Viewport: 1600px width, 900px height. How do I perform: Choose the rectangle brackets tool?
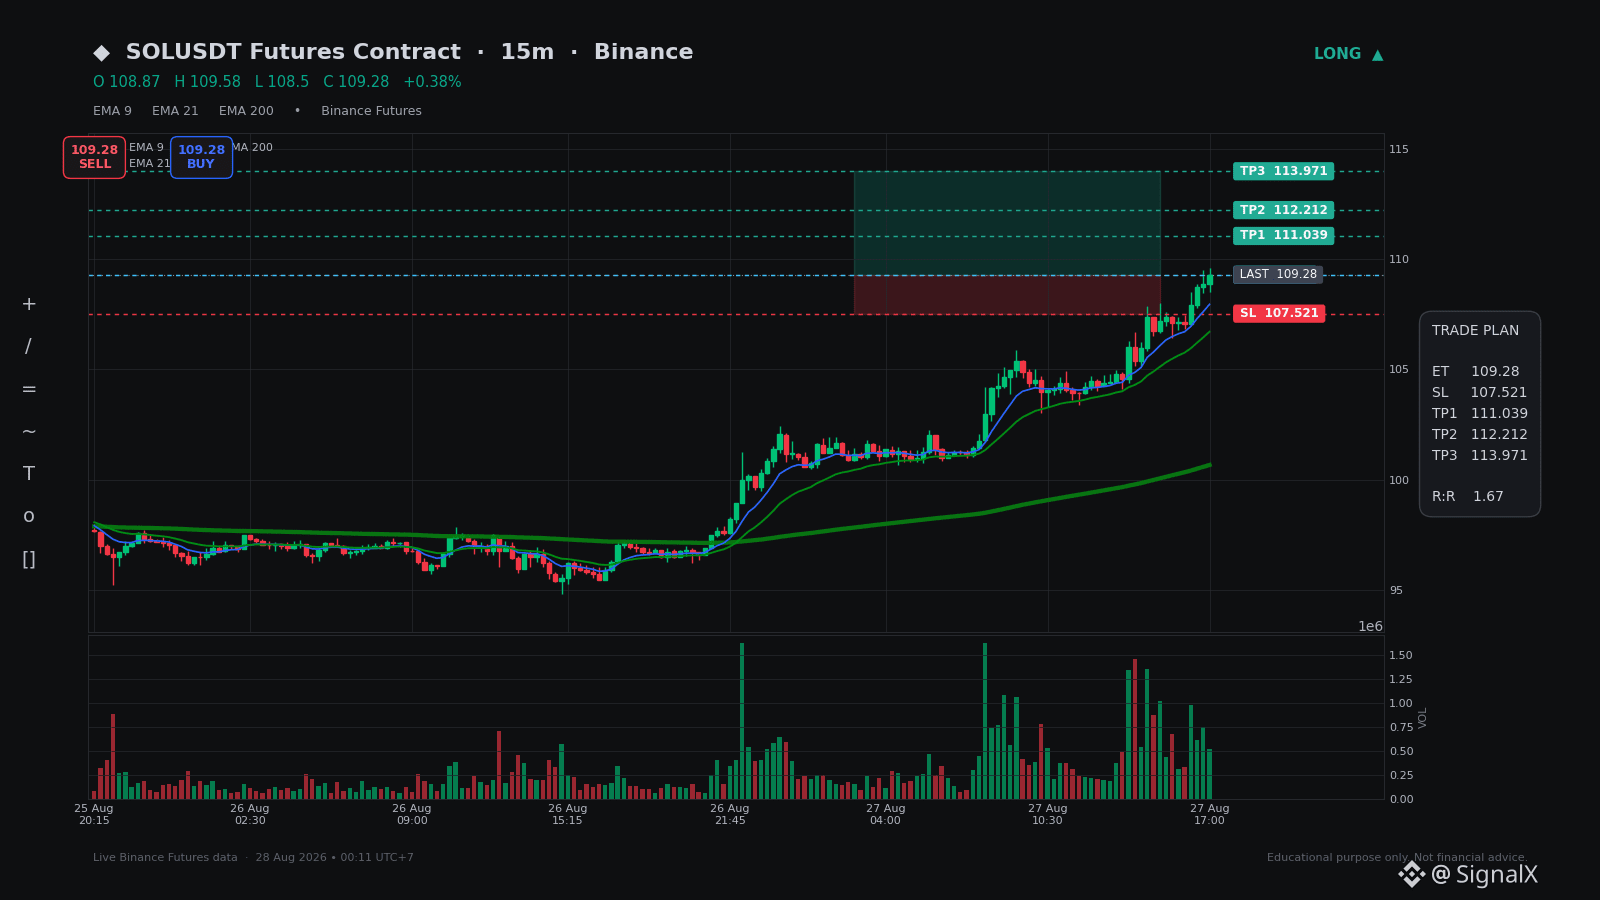29,559
